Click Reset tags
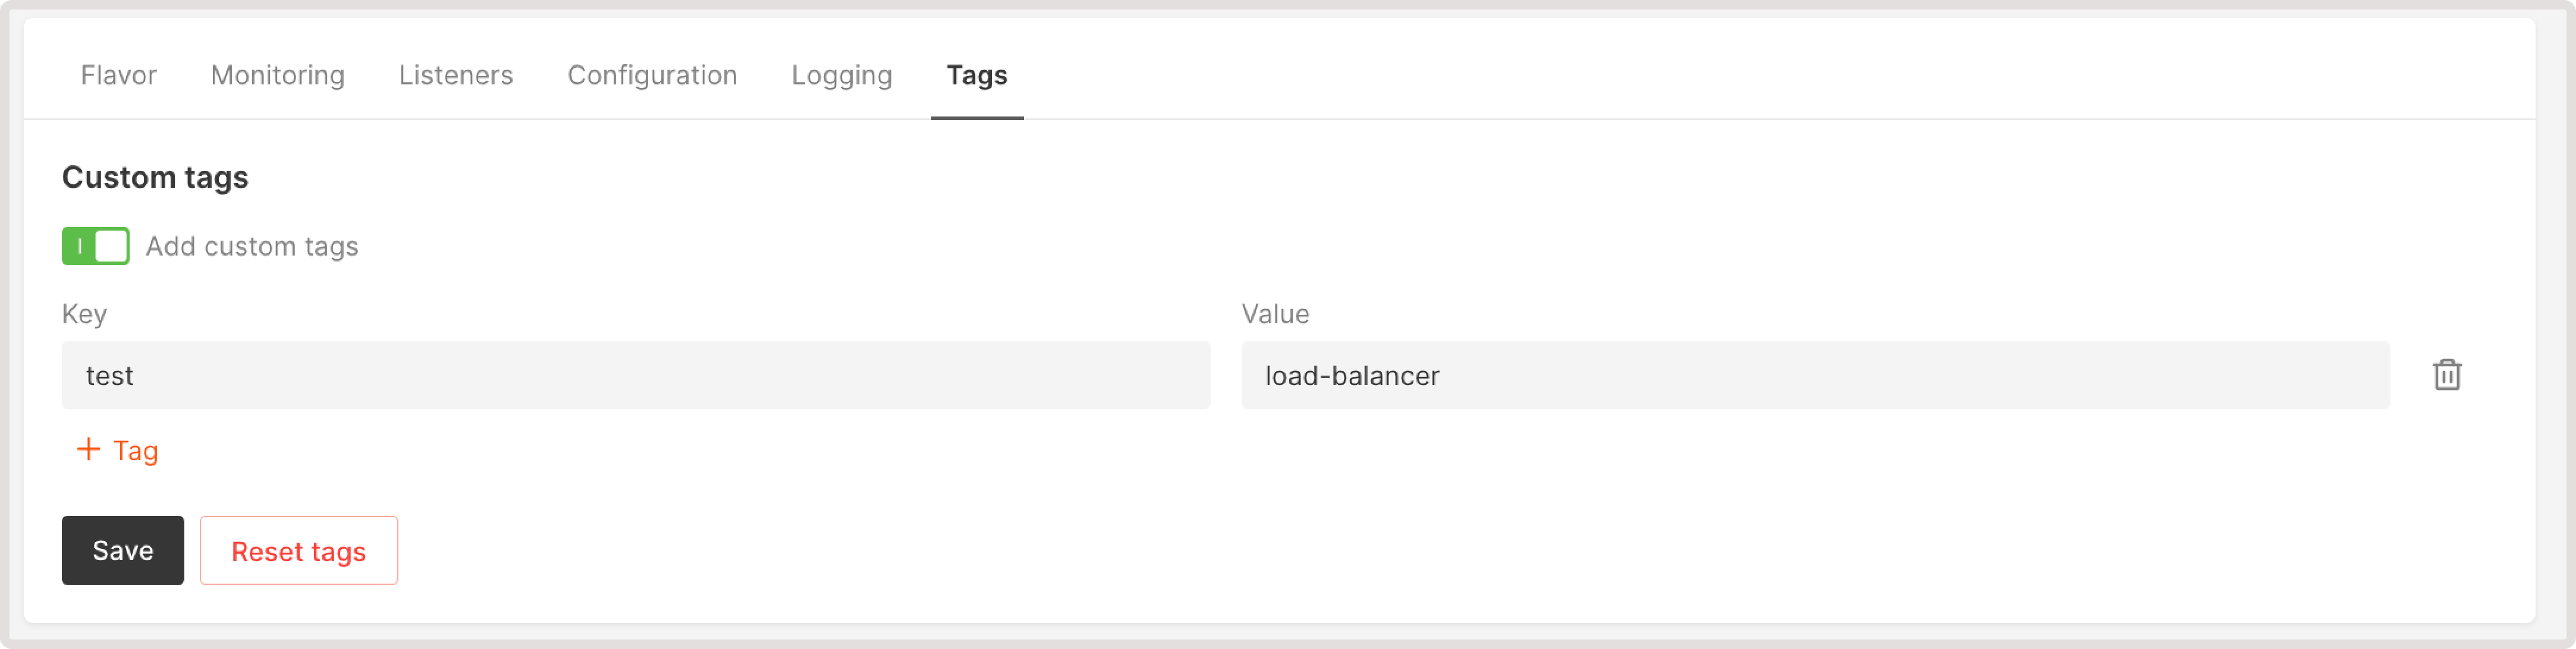 point(298,550)
